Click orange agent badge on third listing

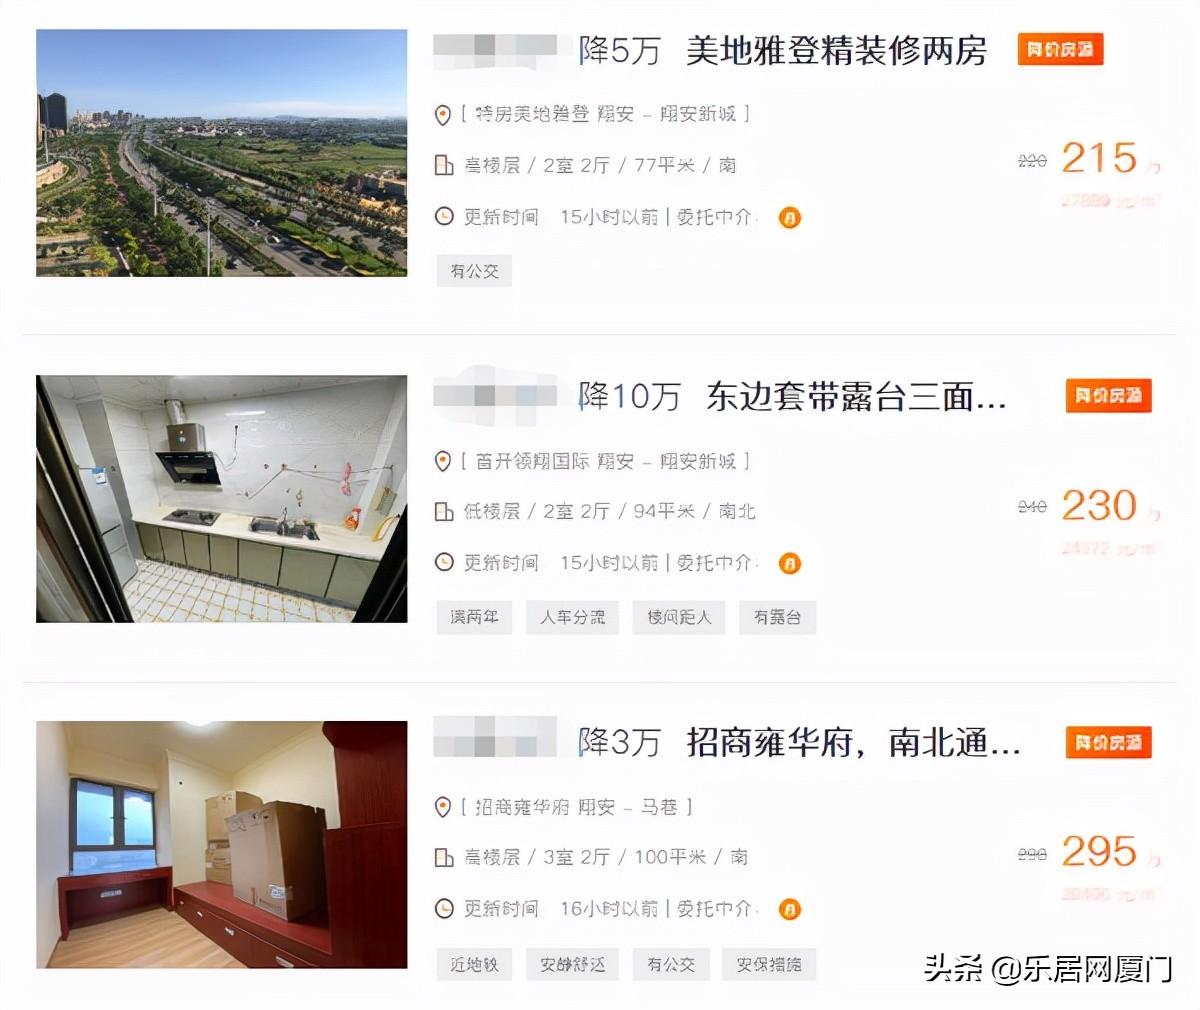(790, 910)
